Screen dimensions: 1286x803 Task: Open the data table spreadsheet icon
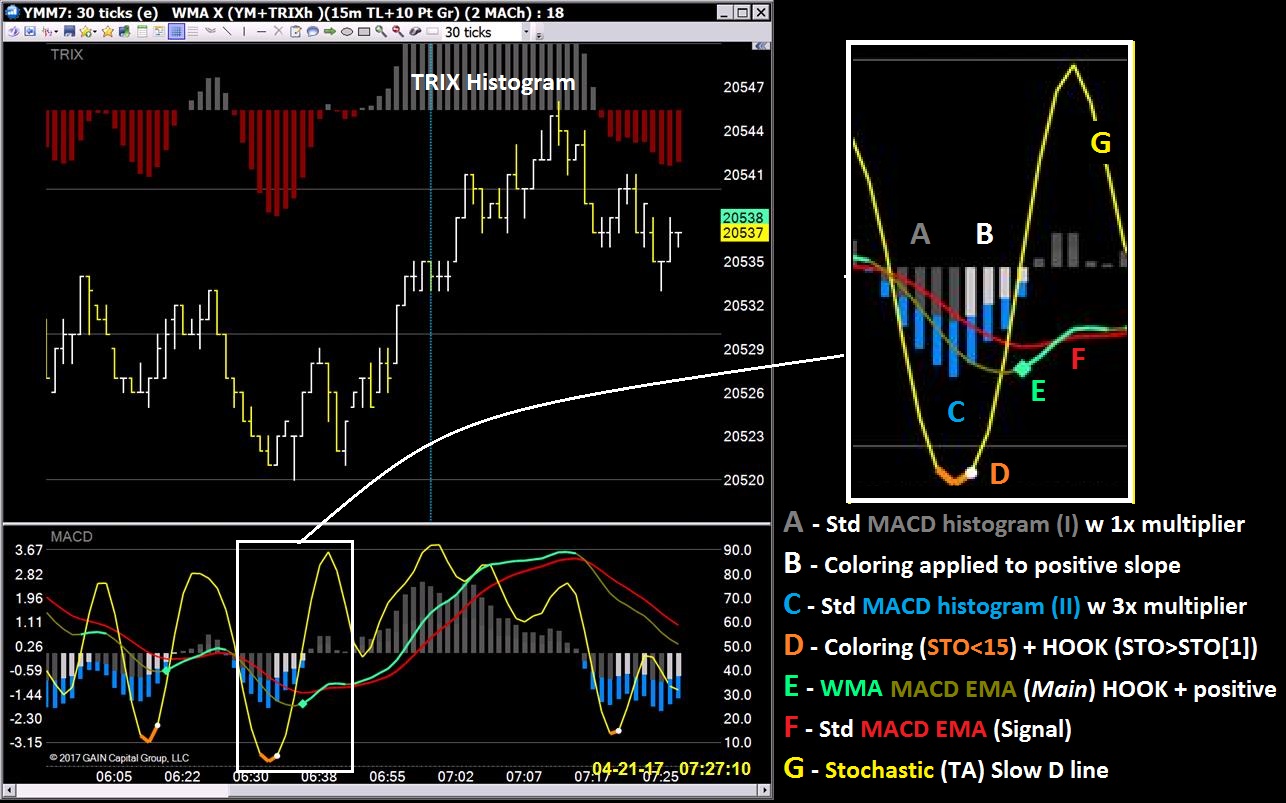(143, 31)
